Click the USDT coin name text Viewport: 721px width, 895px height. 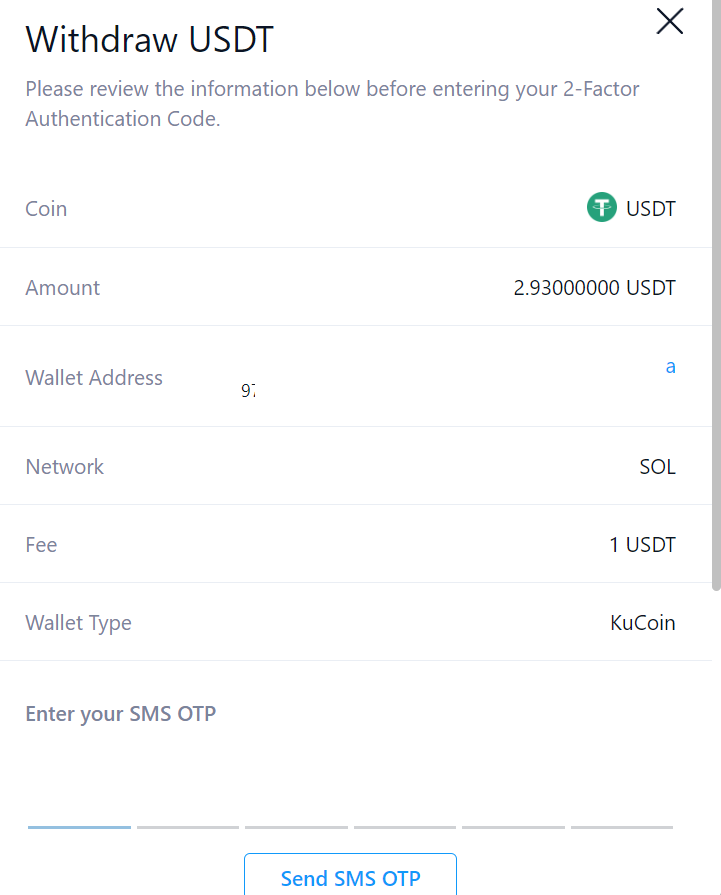pos(650,209)
